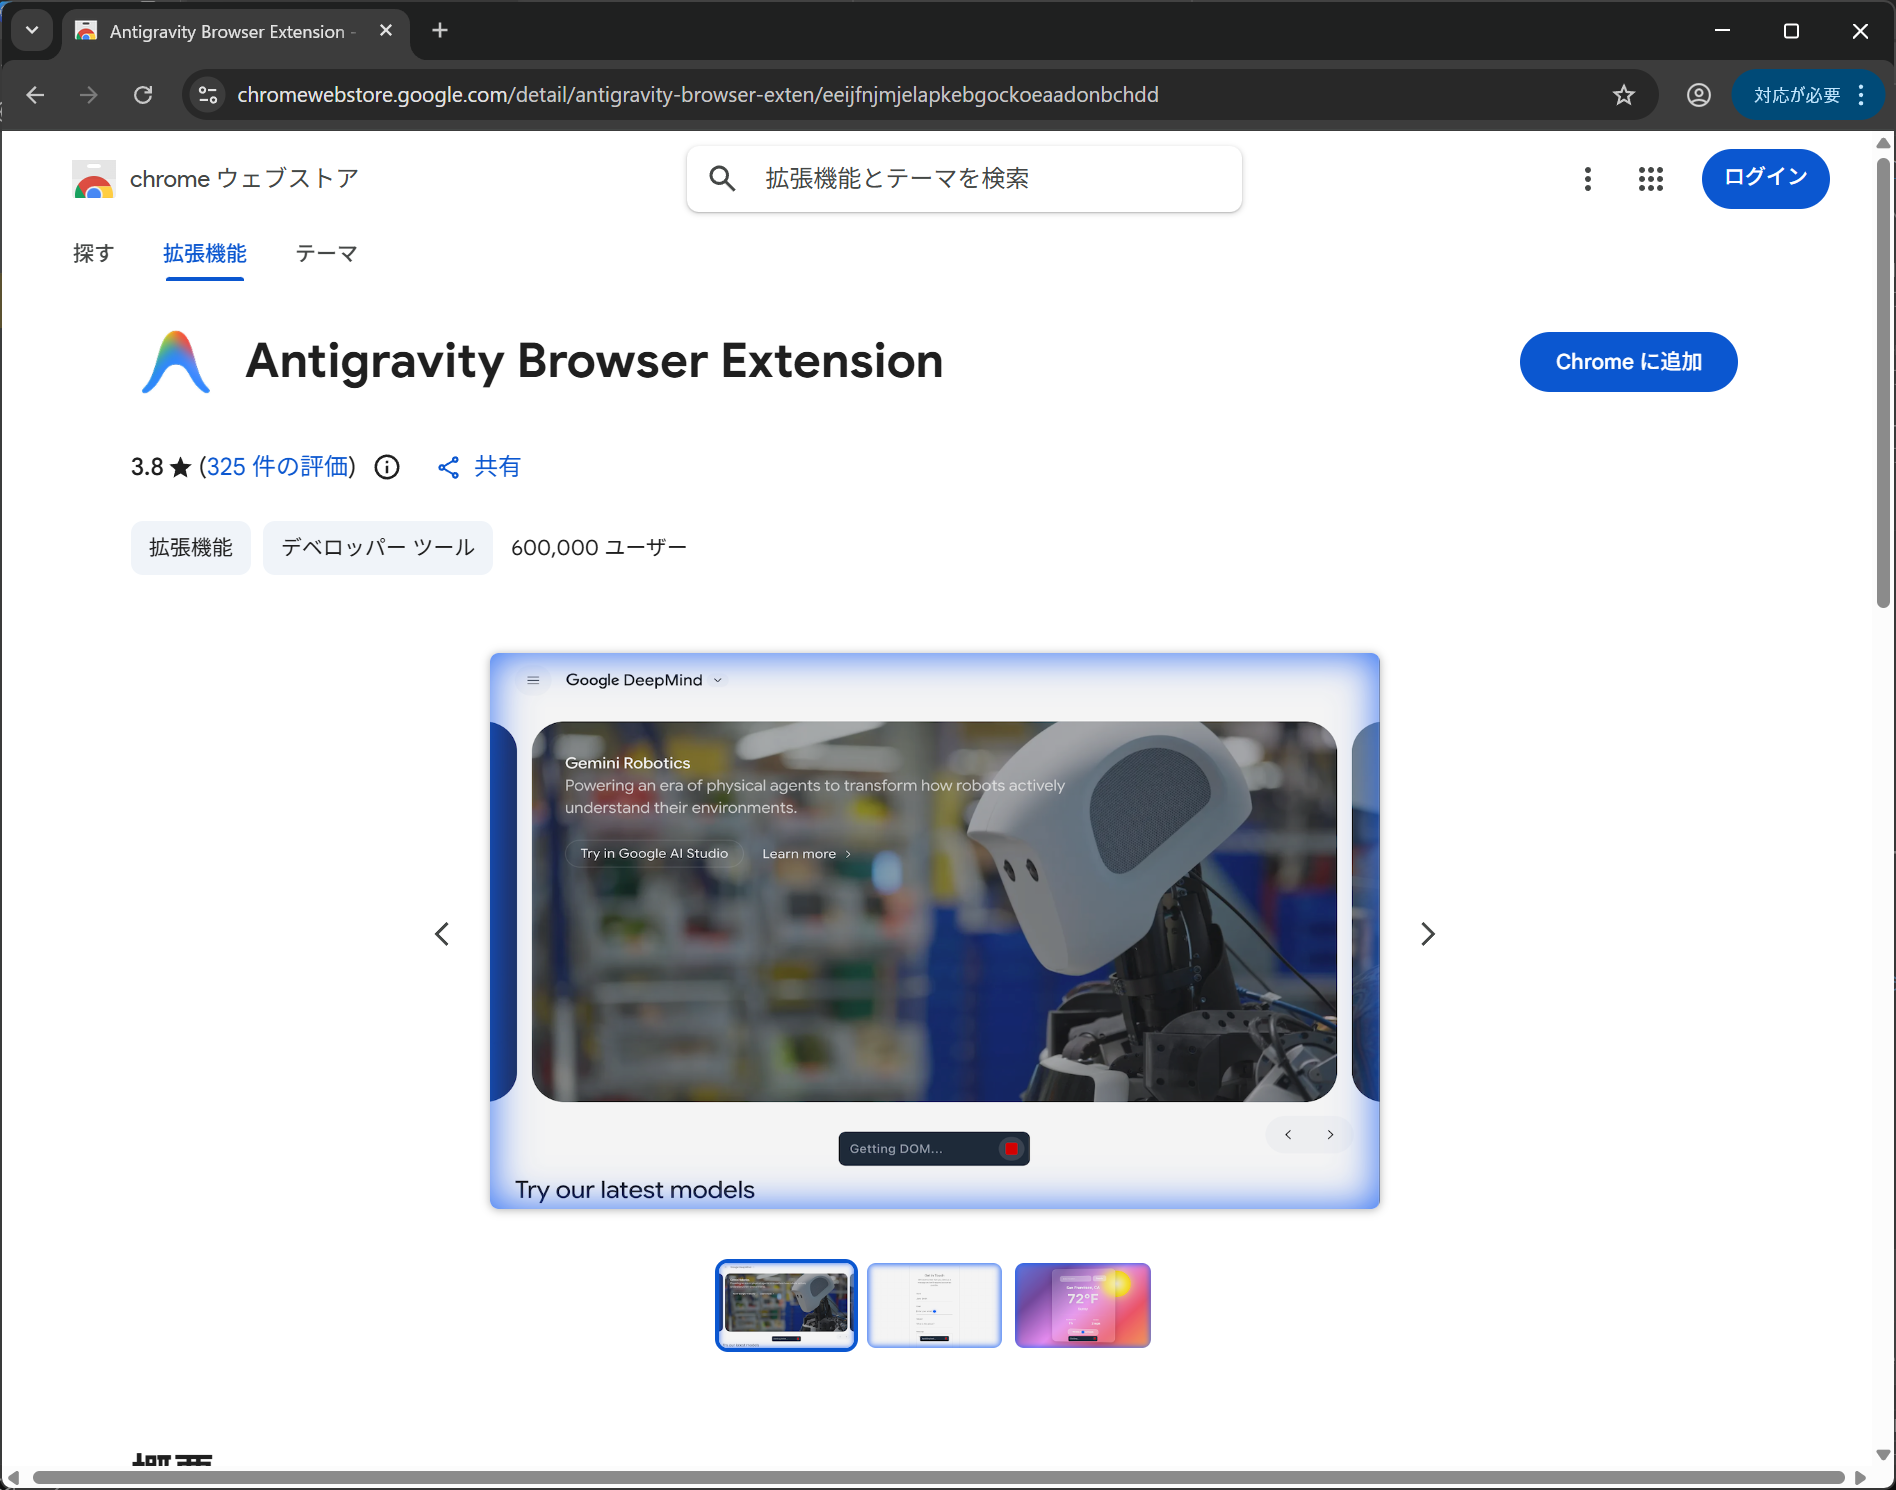Switch to the 拡張機能 tab

[x=205, y=254]
